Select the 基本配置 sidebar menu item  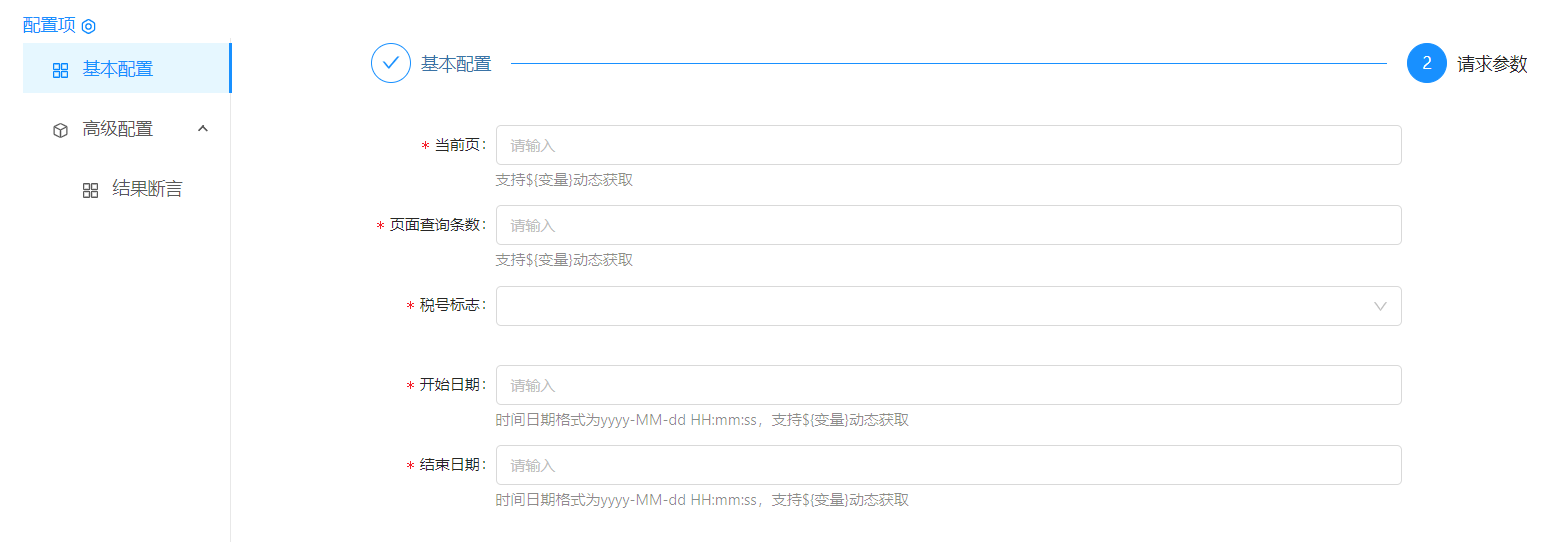pos(118,69)
